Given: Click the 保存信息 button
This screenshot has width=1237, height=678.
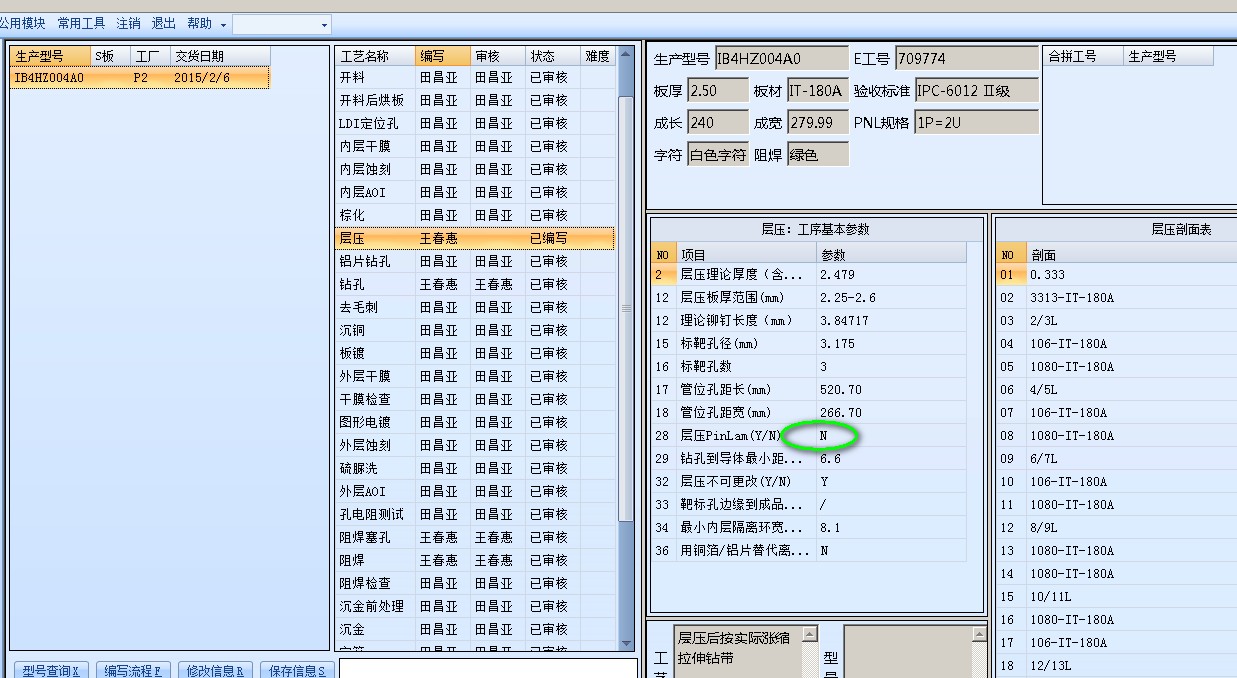Looking at the screenshot, I should 297,671.
